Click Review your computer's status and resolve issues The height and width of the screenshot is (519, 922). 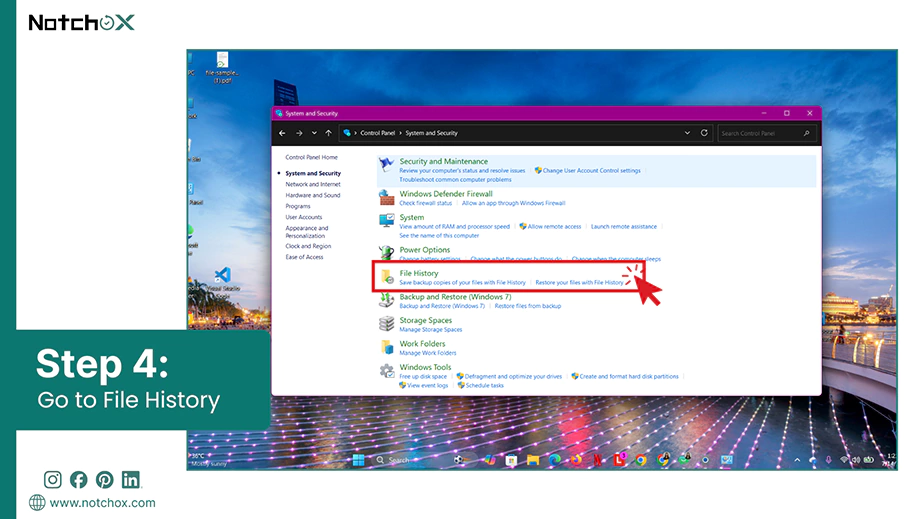(462, 171)
